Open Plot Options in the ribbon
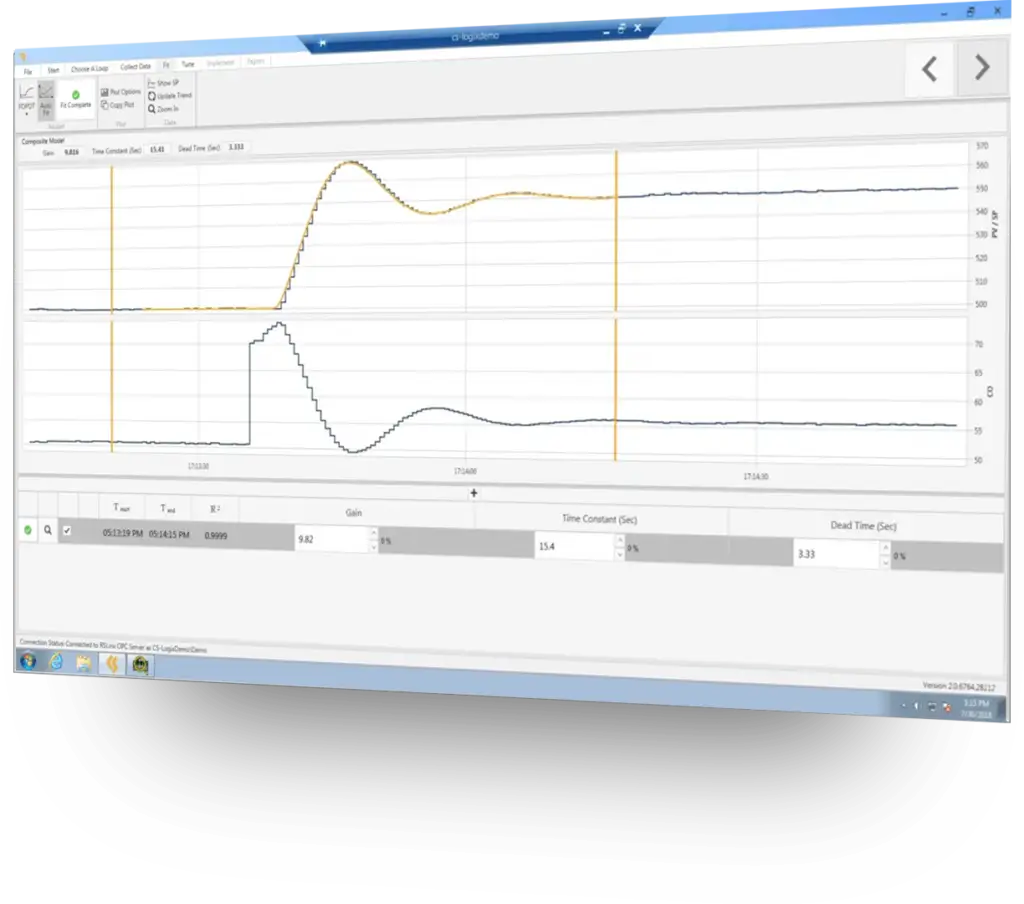This screenshot has width=1024, height=904. (x=121, y=91)
